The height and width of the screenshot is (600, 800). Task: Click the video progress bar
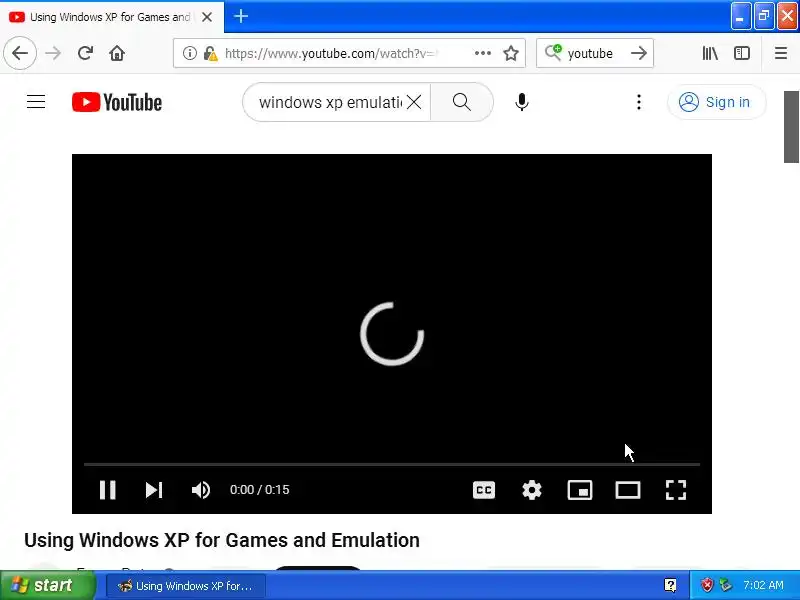click(x=392, y=464)
